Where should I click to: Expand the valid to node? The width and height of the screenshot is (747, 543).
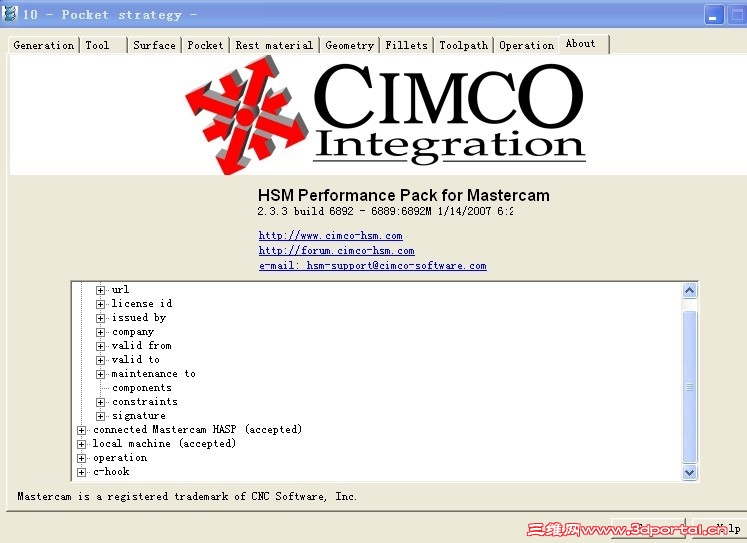(100, 360)
